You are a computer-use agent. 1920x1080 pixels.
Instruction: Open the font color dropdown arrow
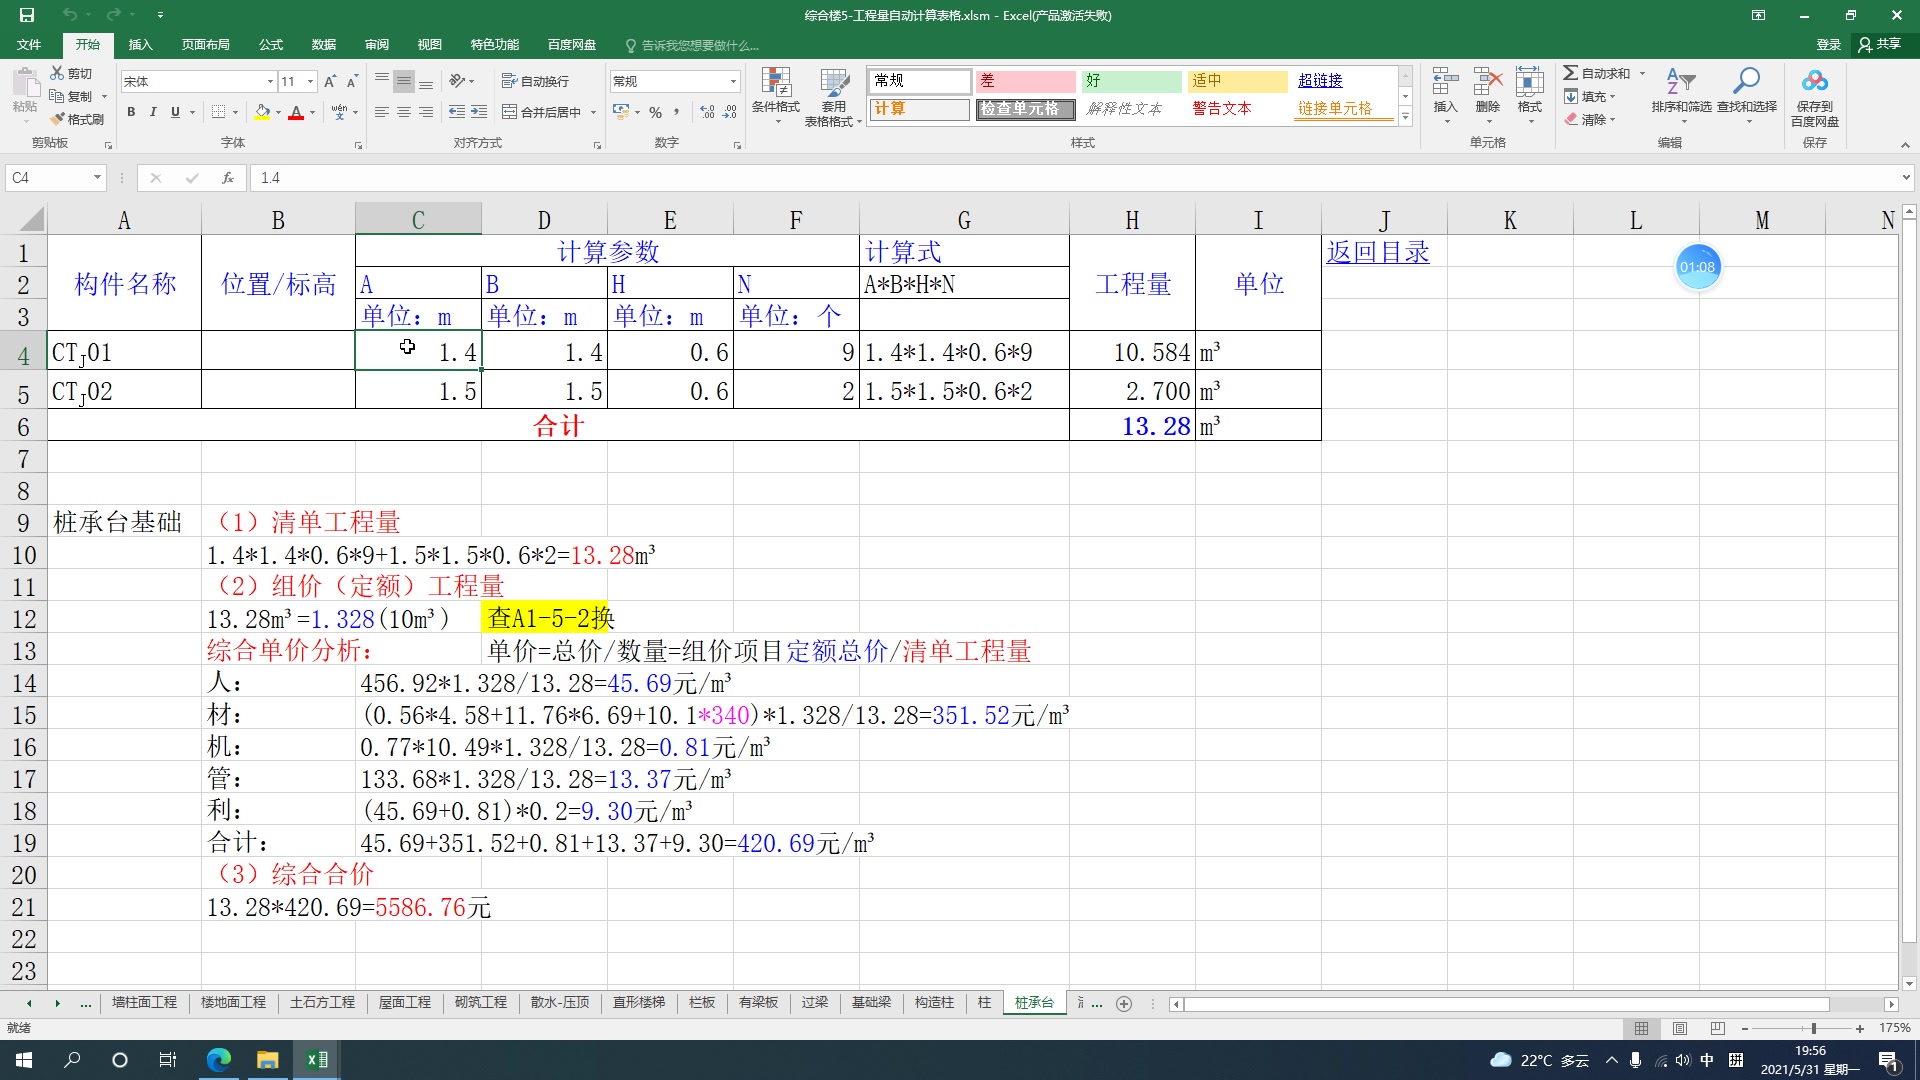tap(312, 113)
